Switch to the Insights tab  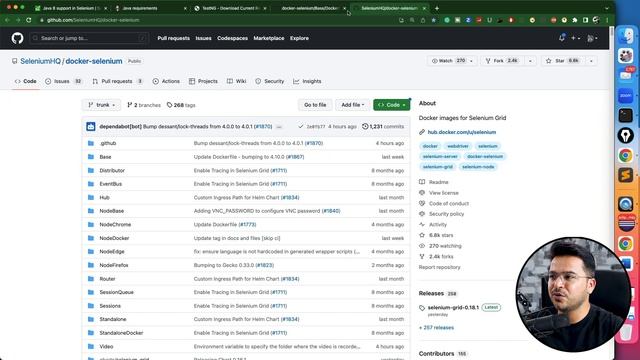307,81
